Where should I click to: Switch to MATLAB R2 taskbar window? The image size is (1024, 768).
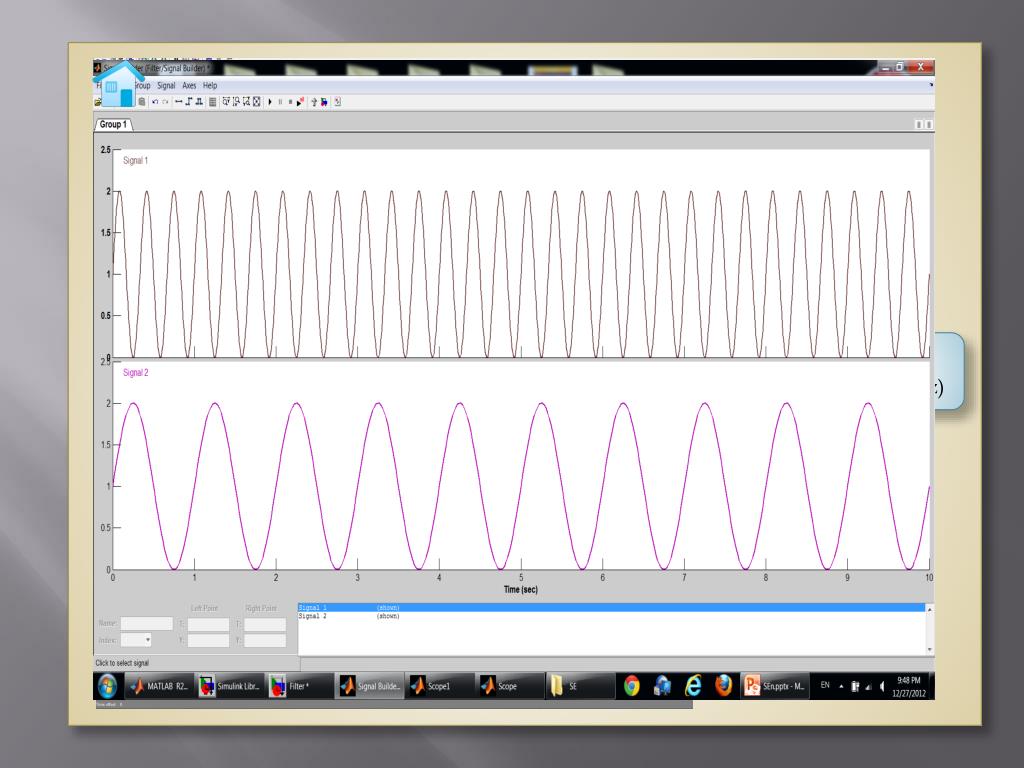point(159,686)
